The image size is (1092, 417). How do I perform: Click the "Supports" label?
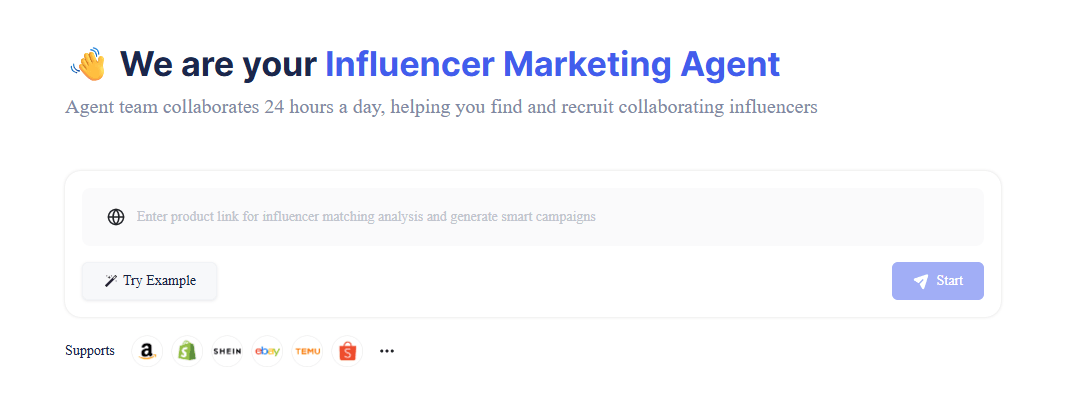click(x=90, y=351)
